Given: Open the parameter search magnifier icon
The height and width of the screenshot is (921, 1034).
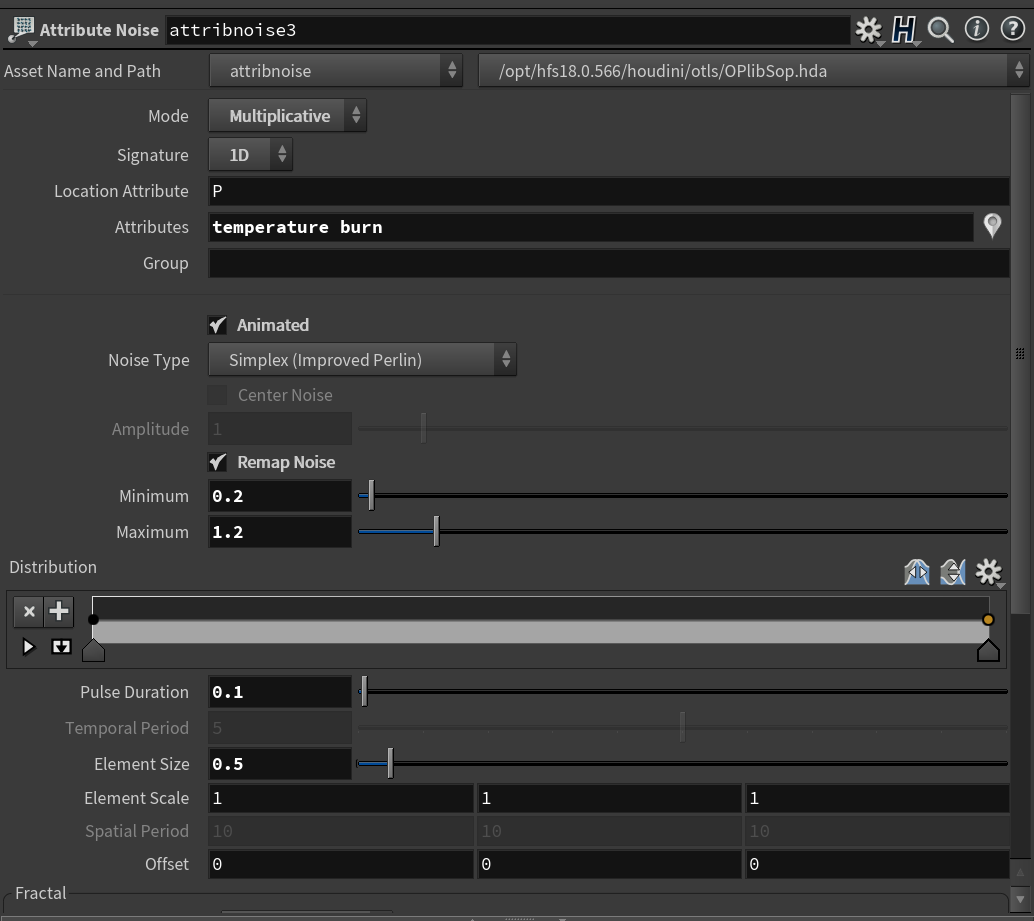Looking at the screenshot, I should 940,30.
